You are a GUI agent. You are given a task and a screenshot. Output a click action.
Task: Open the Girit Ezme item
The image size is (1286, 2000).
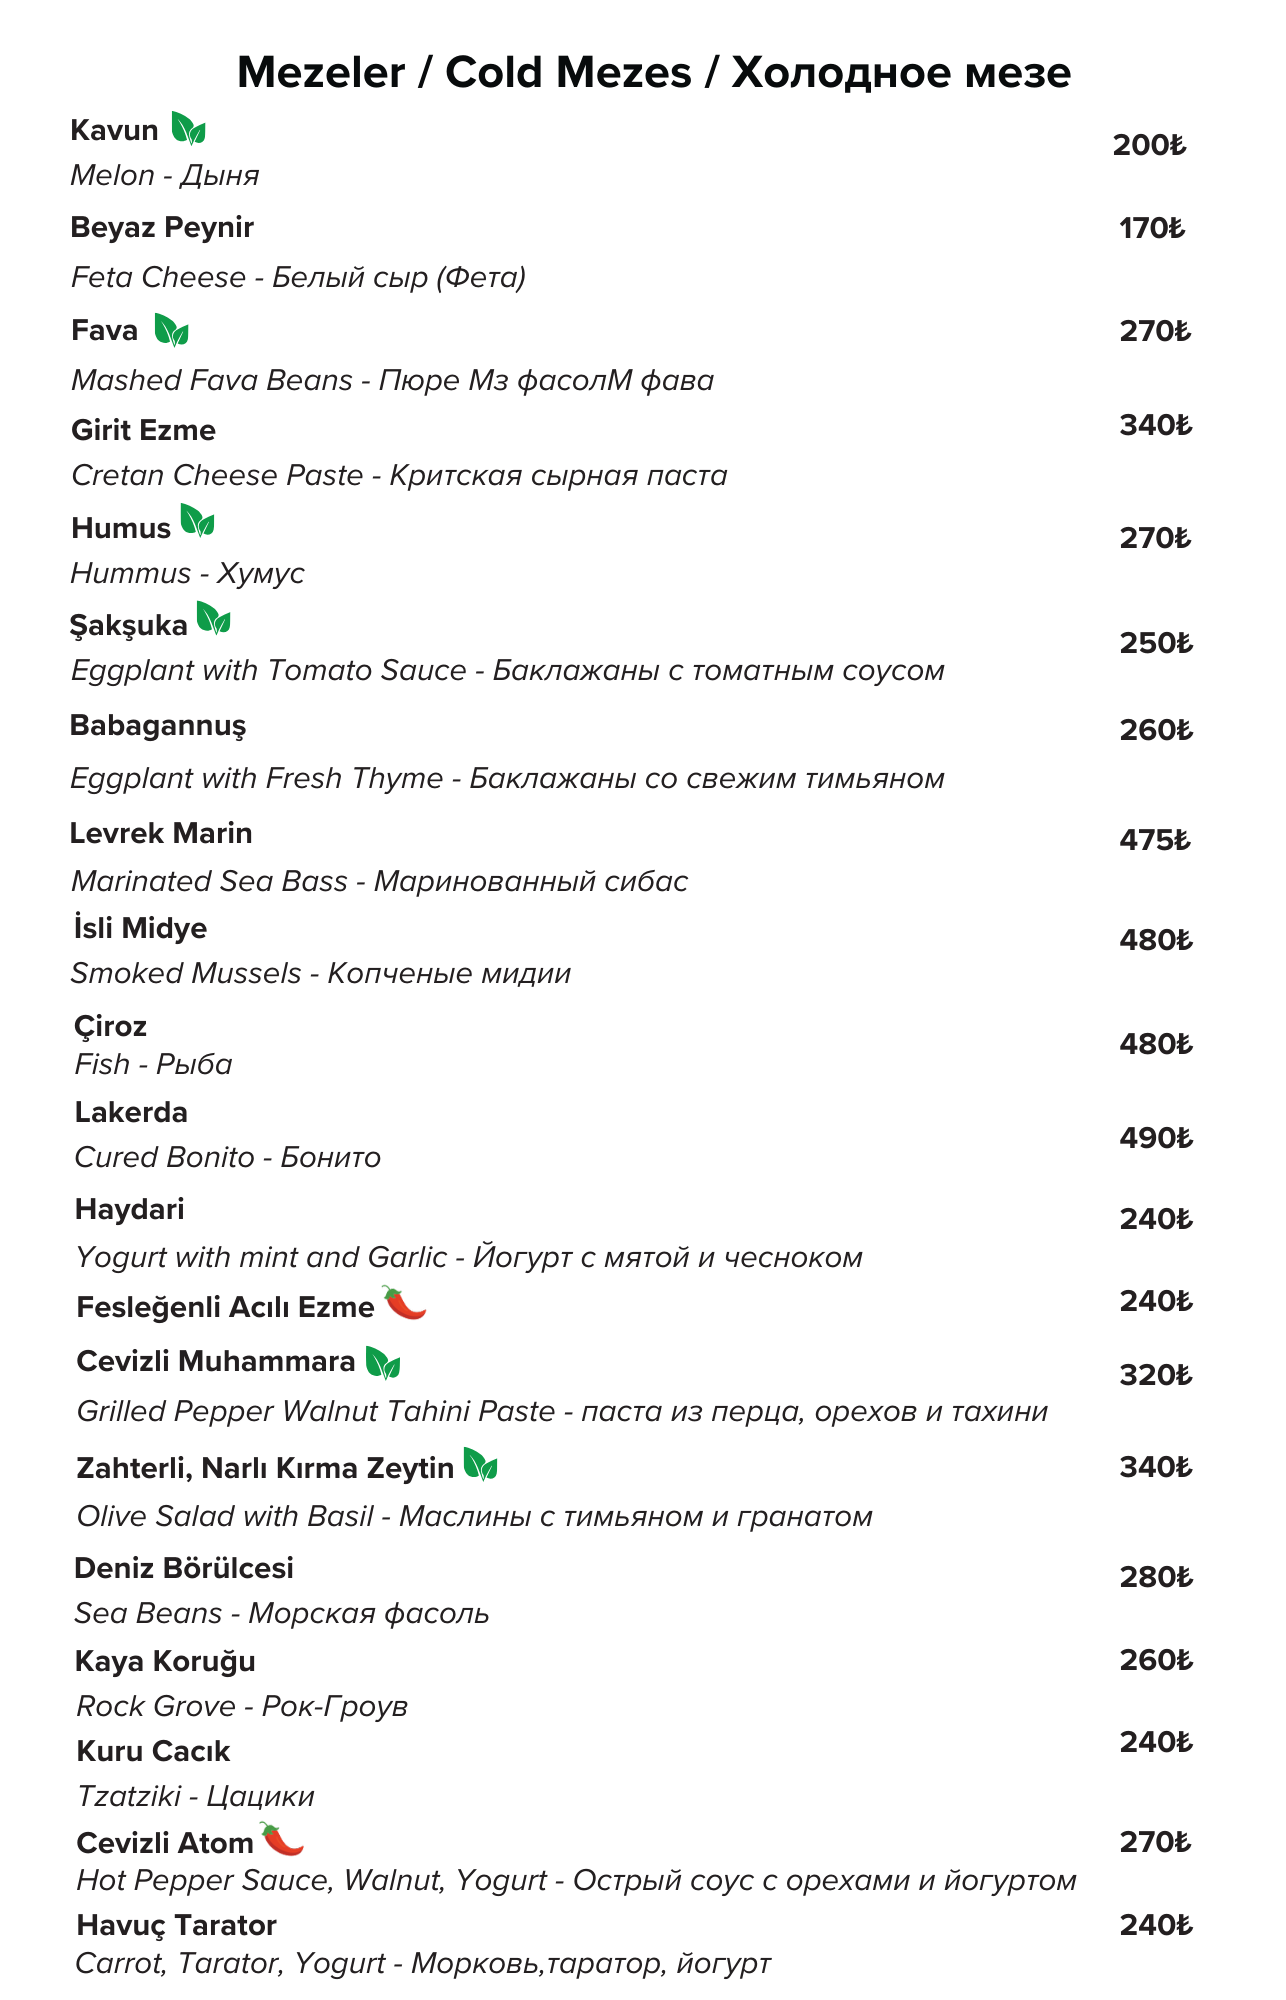144,430
